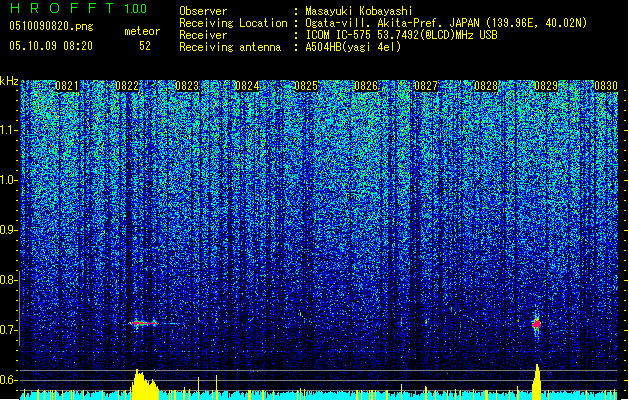Click the 0827 time marker
The height and width of the screenshot is (400, 629).
[426, 86]
